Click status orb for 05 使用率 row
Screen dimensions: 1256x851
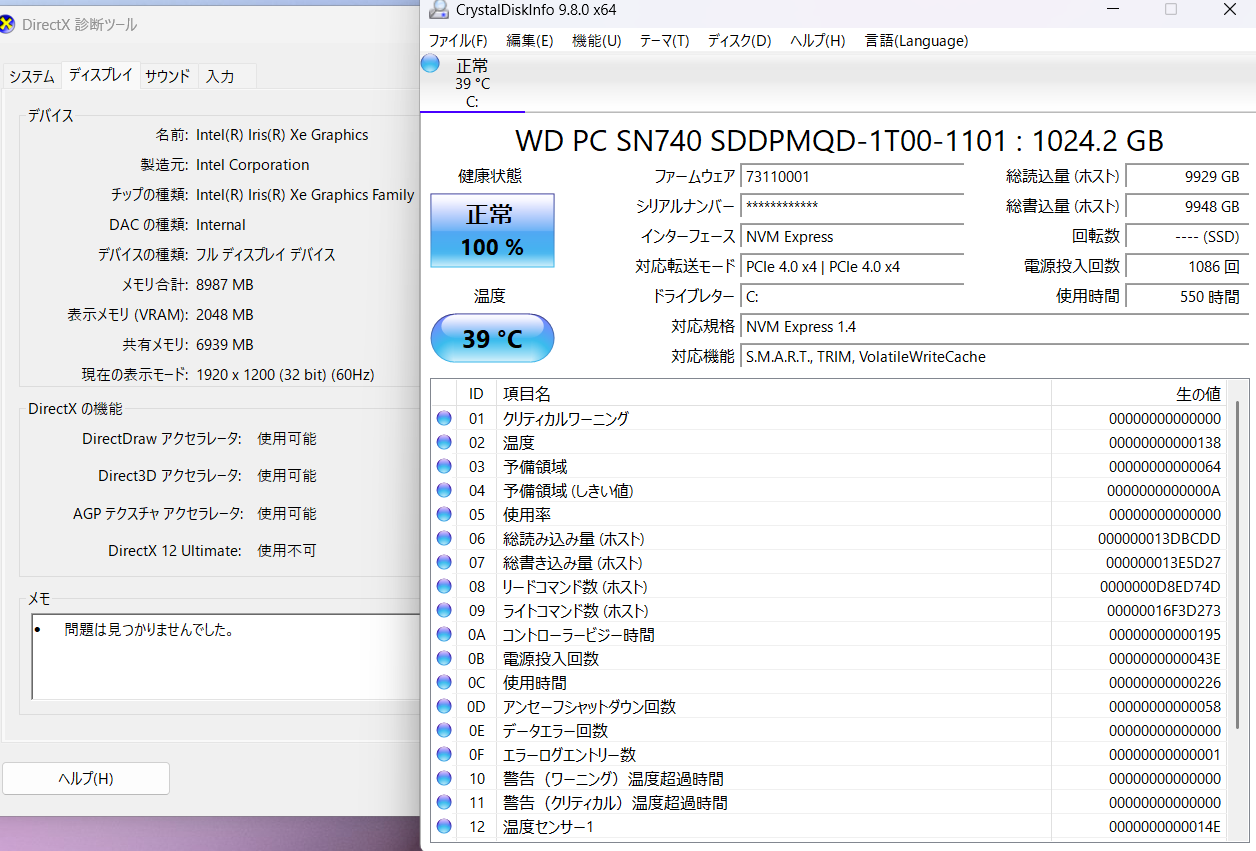pos(444,515)
